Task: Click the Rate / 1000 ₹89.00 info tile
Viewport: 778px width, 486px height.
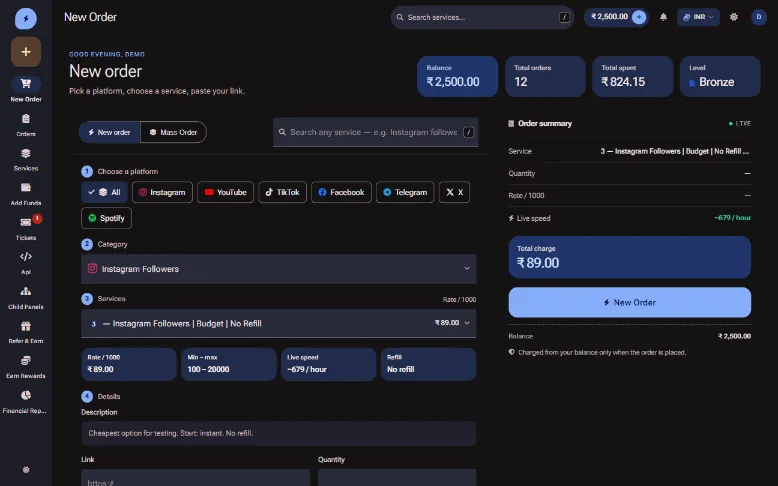Action: point(129,364)
